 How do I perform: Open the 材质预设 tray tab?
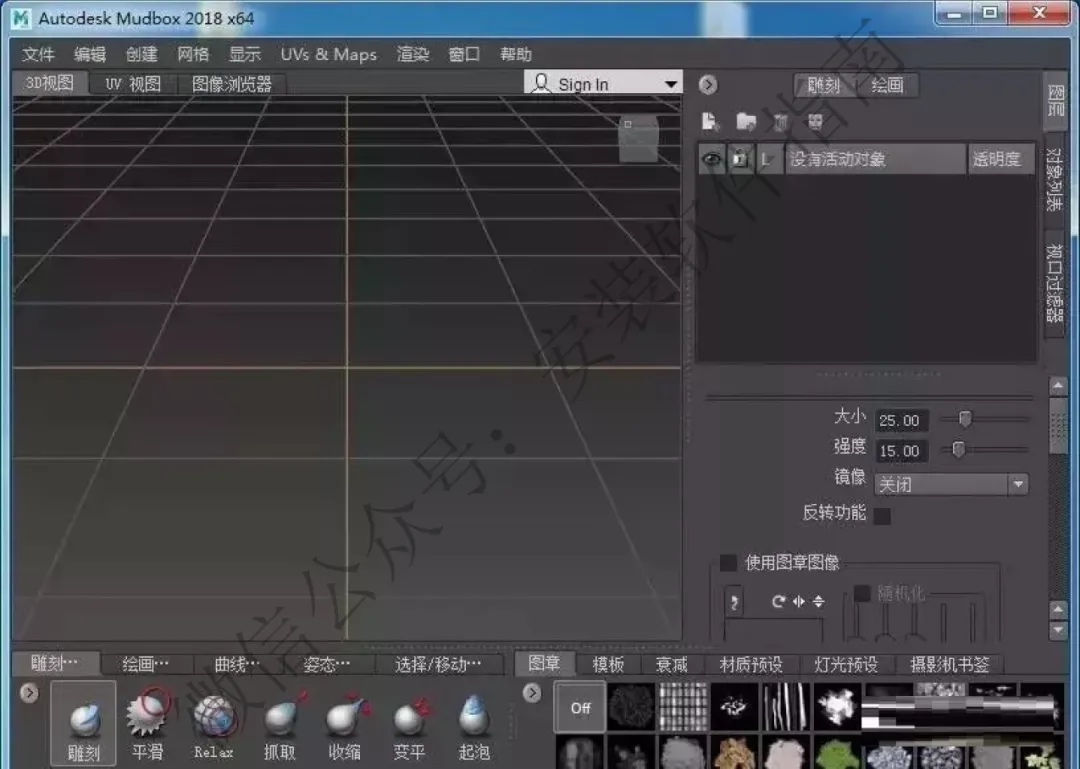[751, 665]
